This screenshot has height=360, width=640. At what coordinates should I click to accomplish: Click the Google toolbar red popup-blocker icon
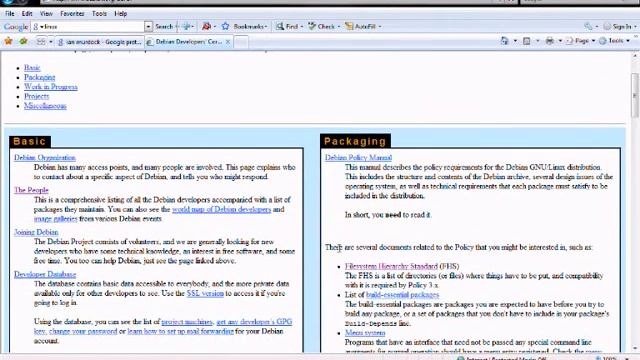(x=207, y=26)
